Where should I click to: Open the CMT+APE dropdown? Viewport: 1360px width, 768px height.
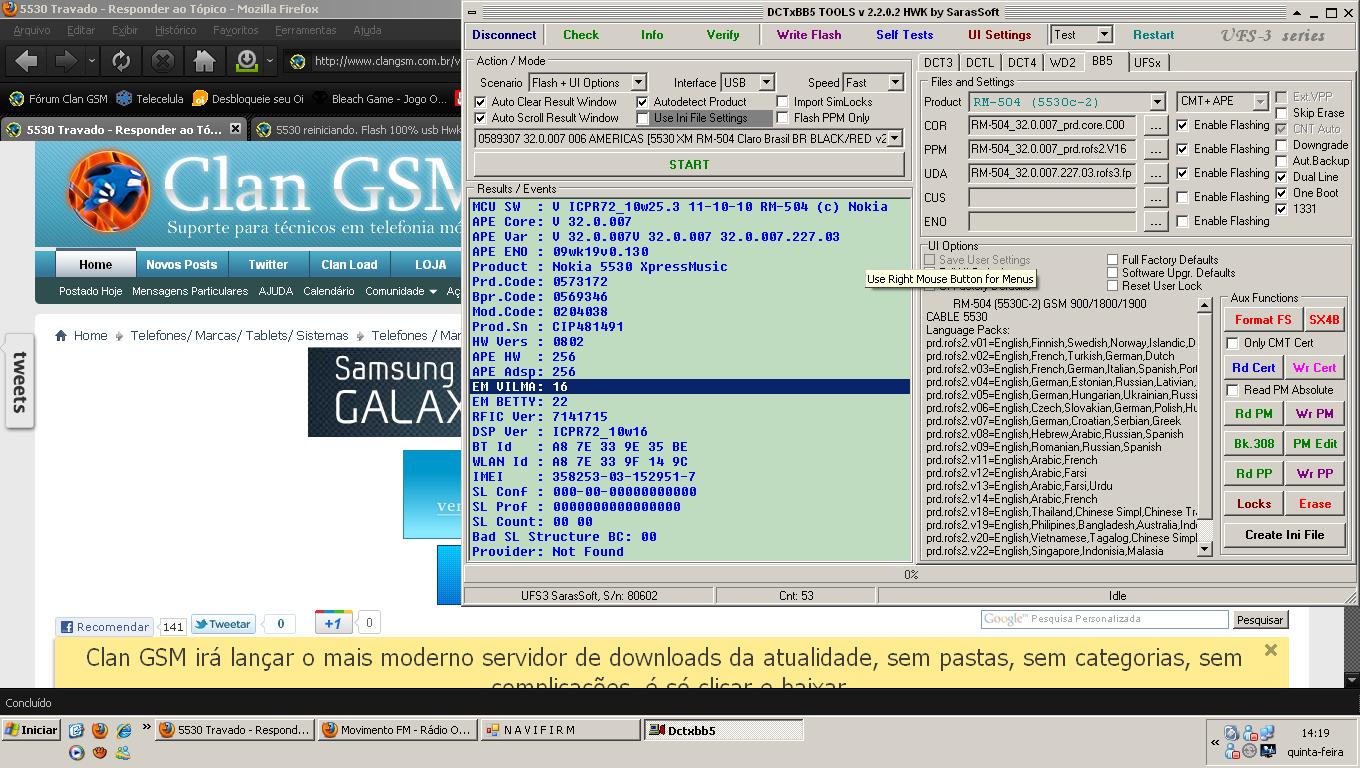coord(1260,102)
